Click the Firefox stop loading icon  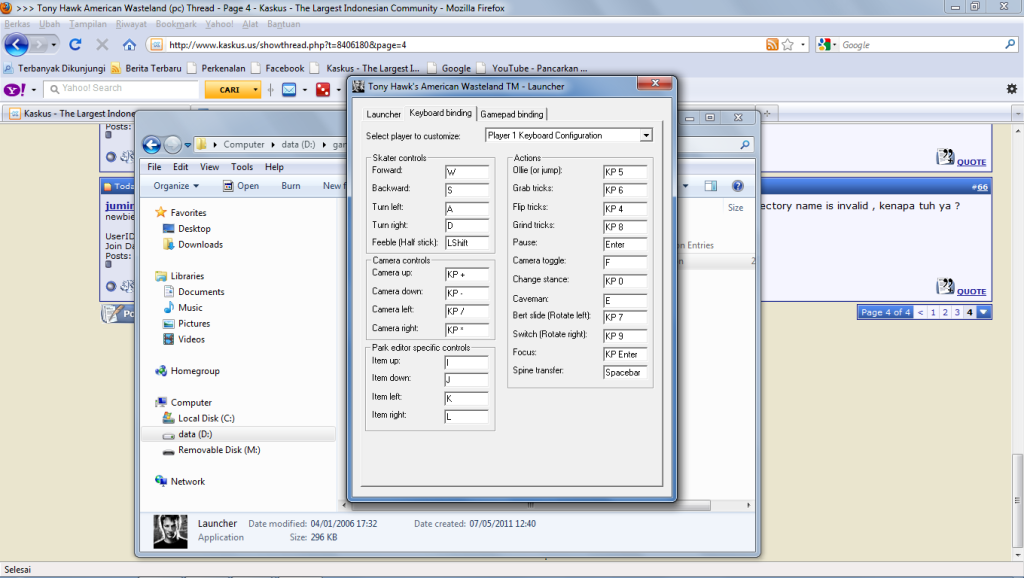tap(102, 44)
